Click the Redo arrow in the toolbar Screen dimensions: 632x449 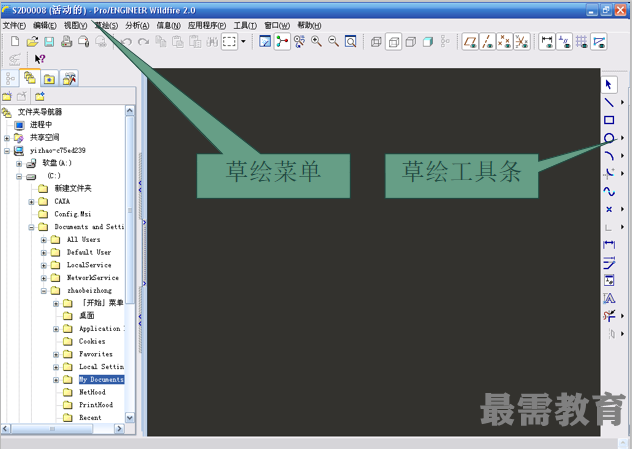144,42
